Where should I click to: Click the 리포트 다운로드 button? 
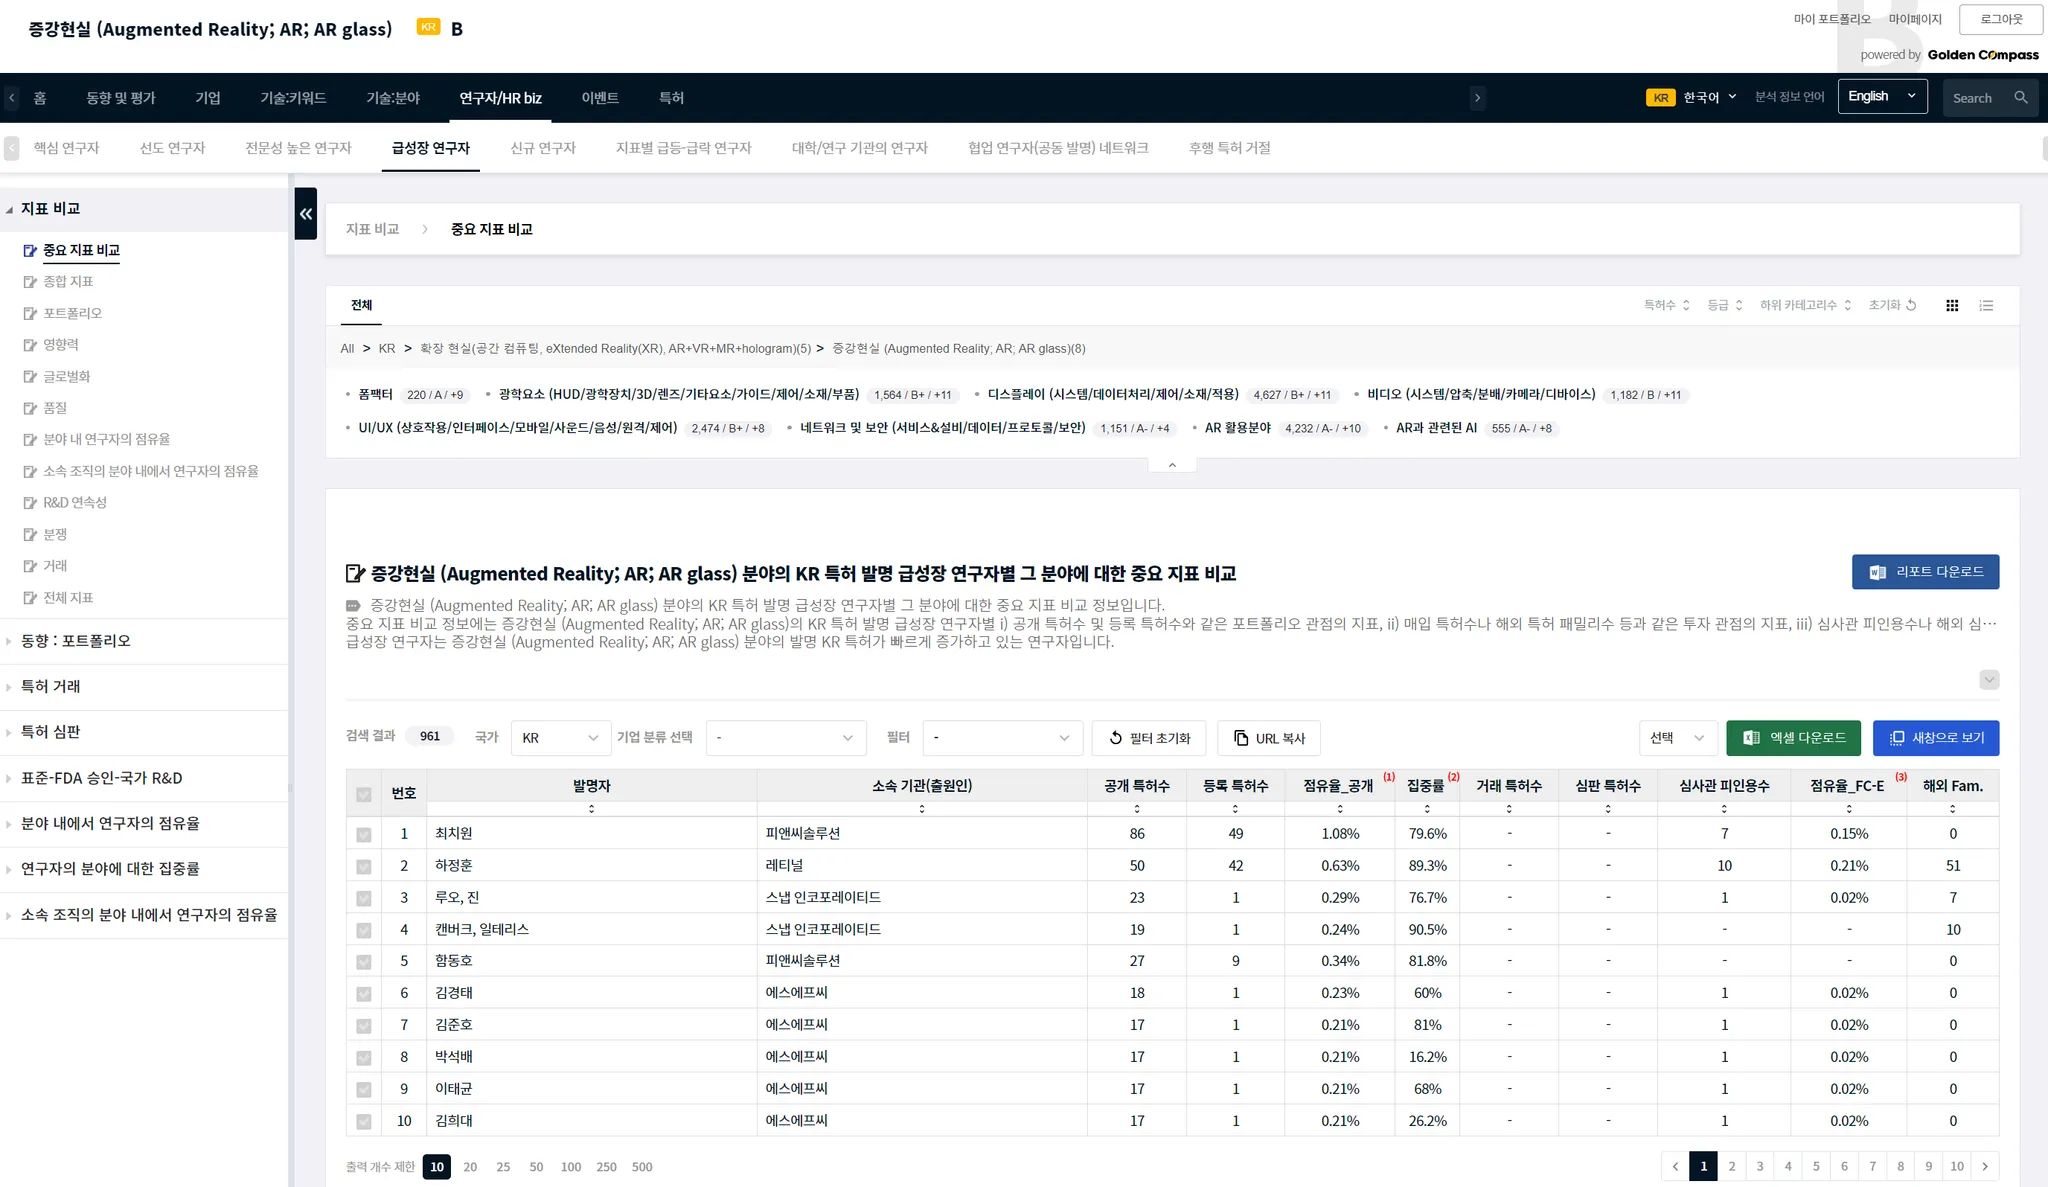pyautogui.click(x=1924, y=572)
